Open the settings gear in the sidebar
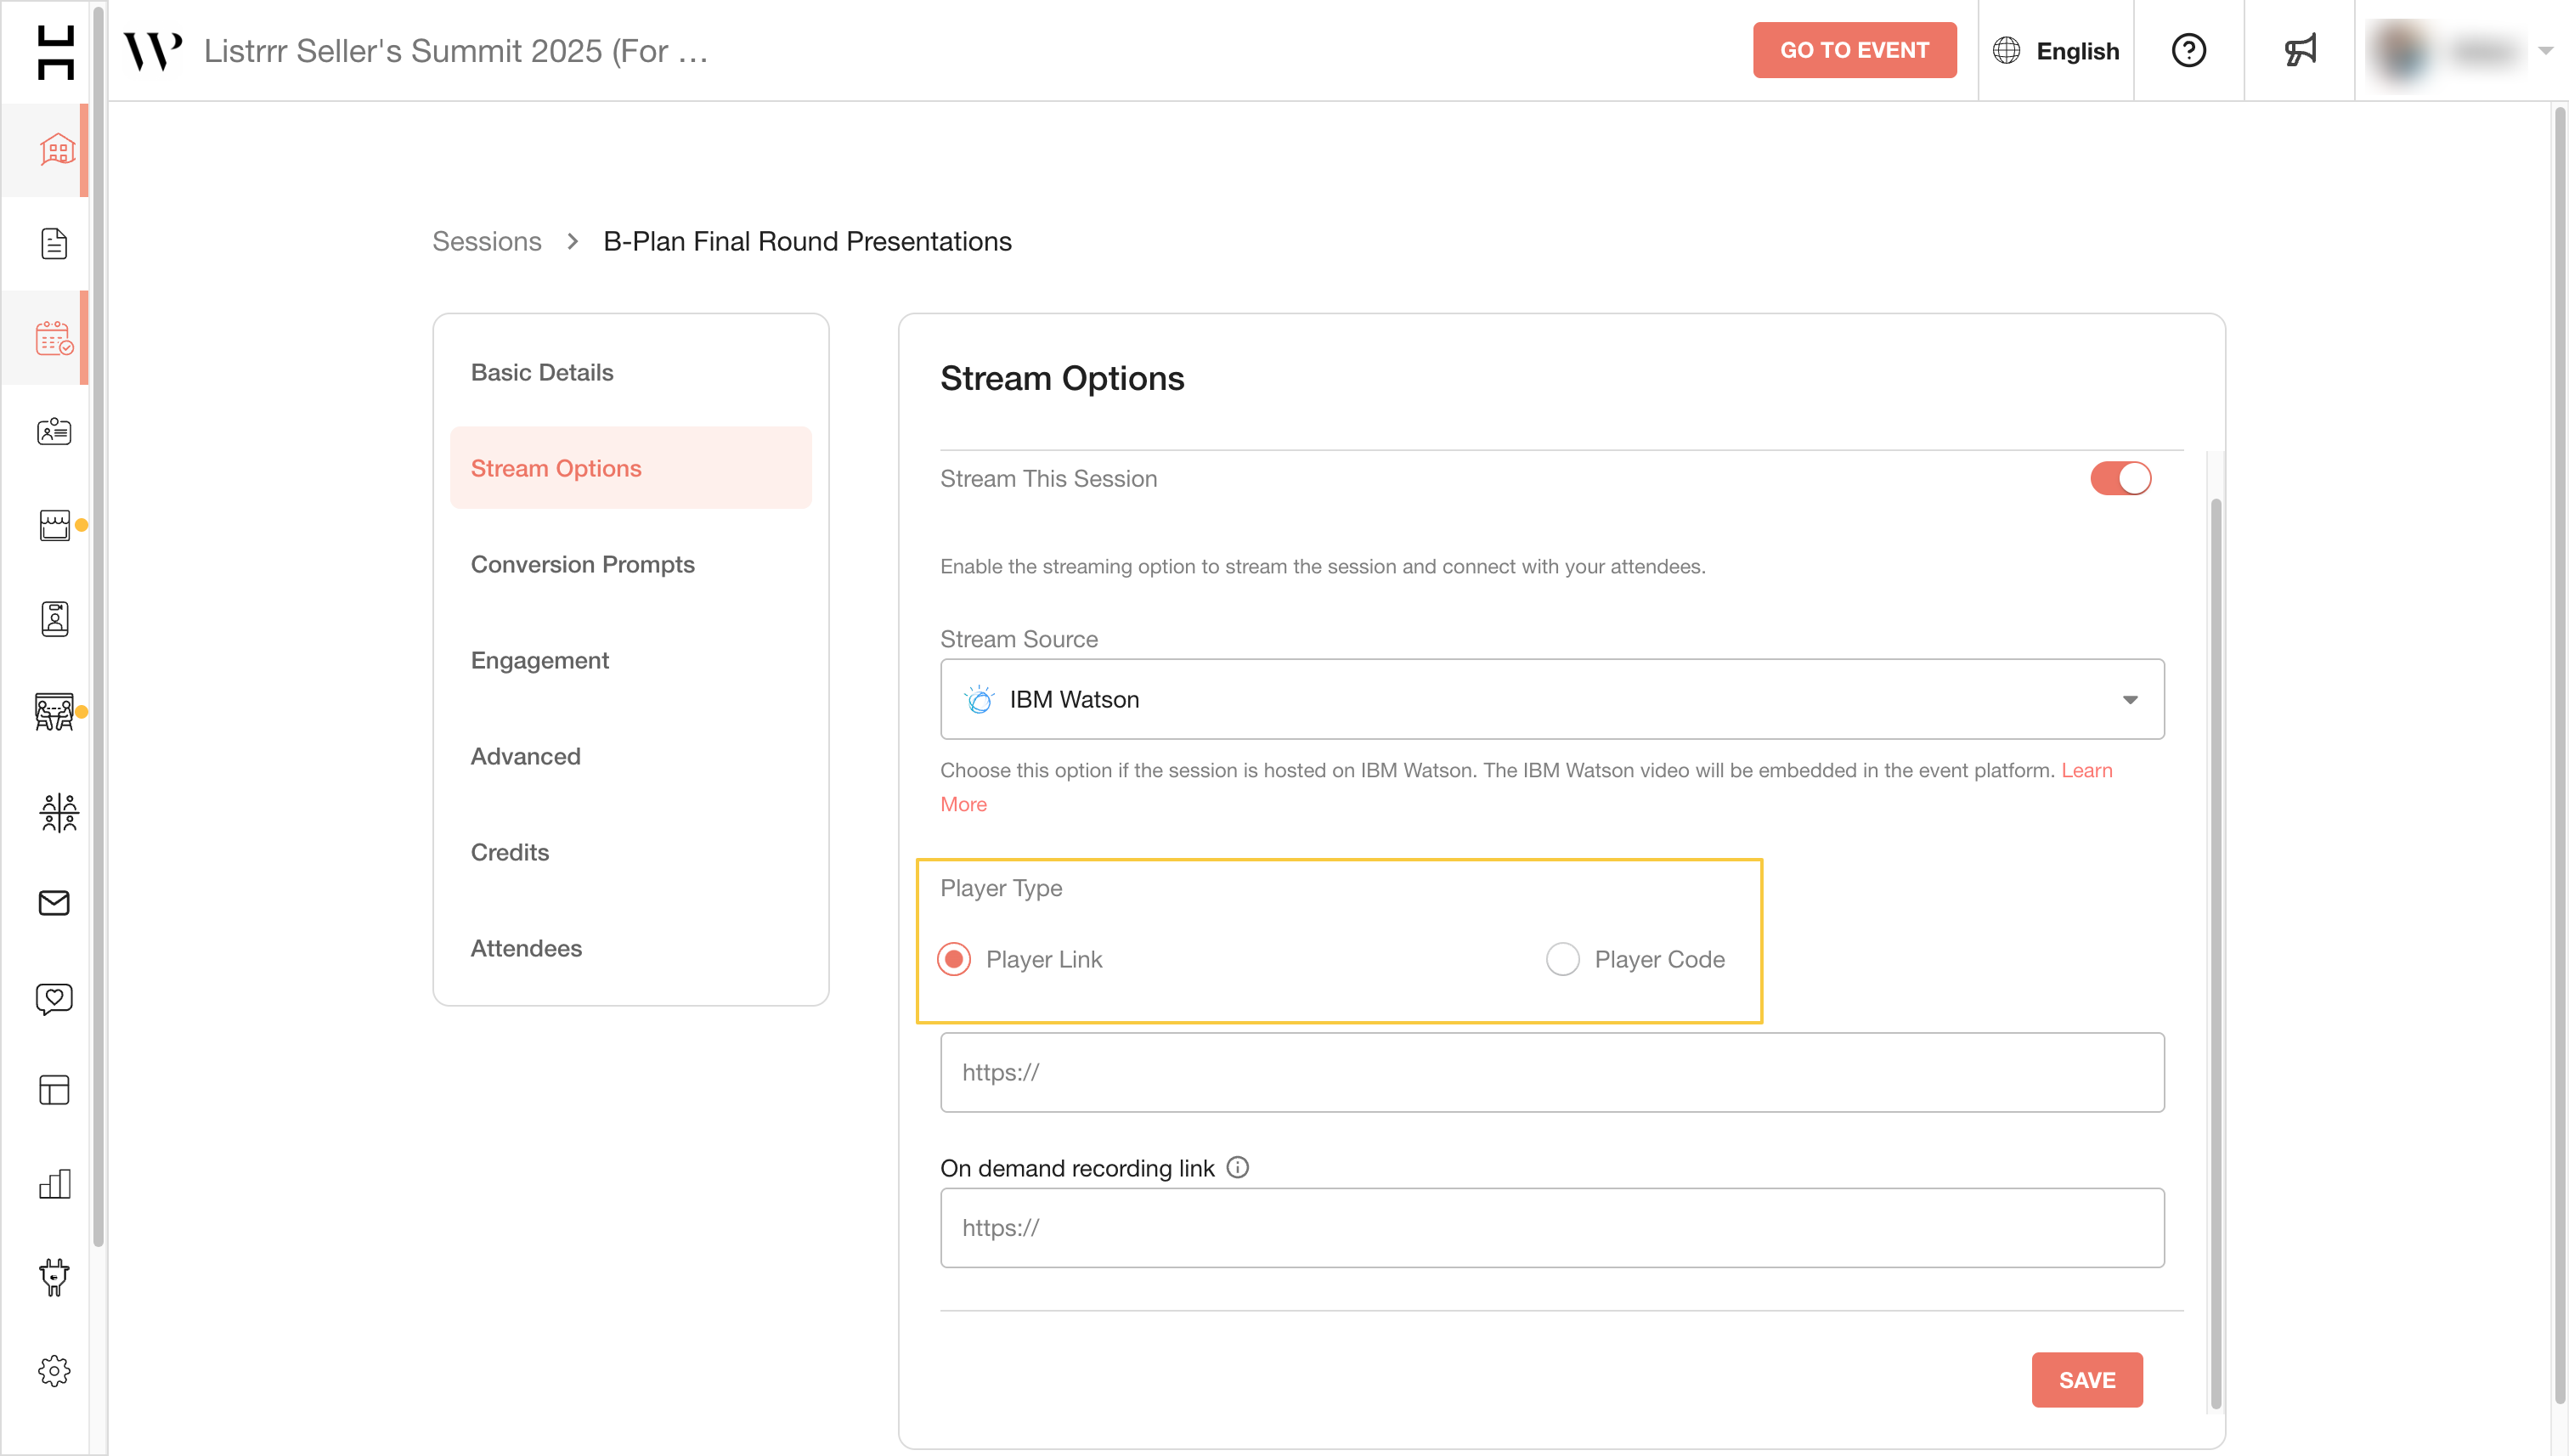Screen dimensions: 2569x1456 [x=54, y=1371]
